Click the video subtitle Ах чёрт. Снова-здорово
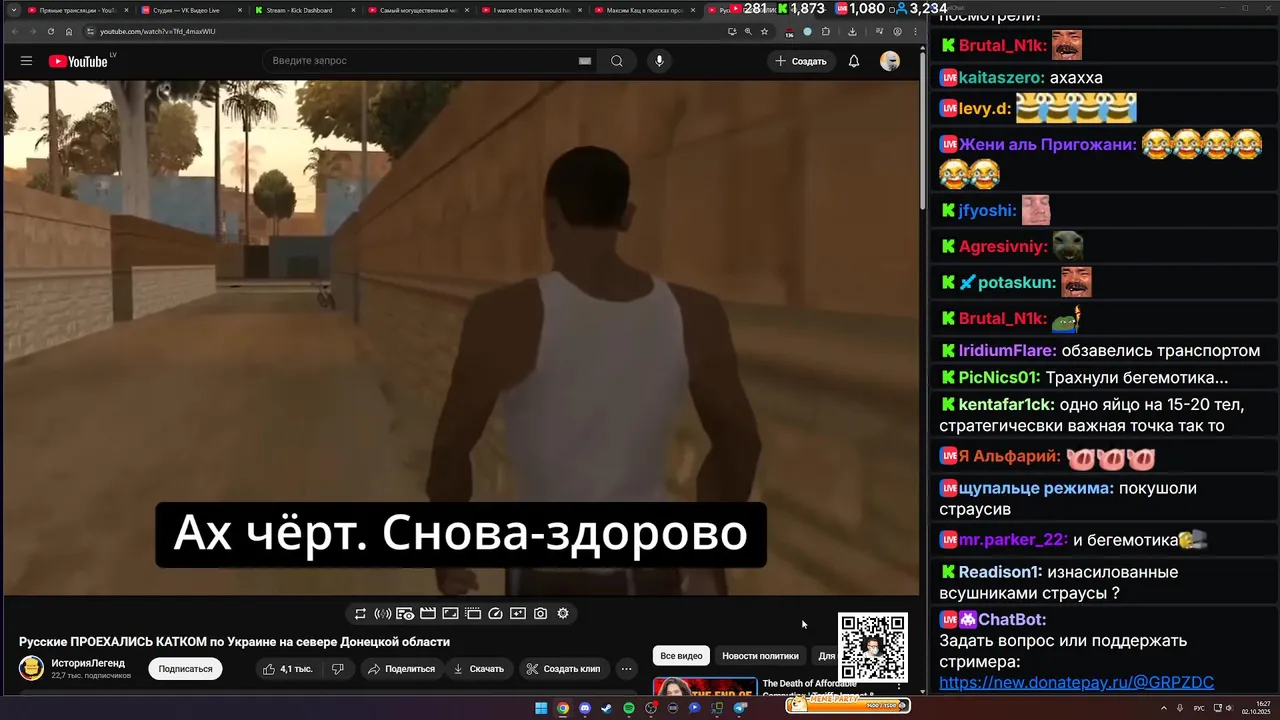1280x720 pixels. coord(460,534)
